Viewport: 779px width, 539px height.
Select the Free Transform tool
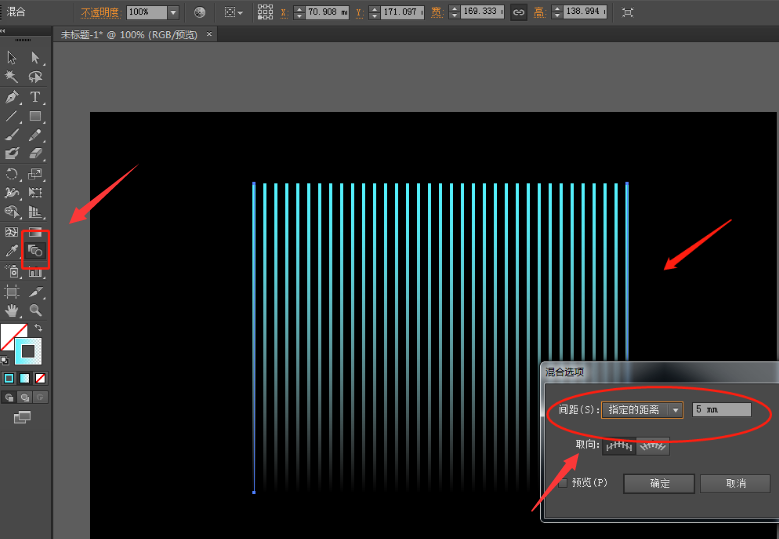(x=35, y=193)
